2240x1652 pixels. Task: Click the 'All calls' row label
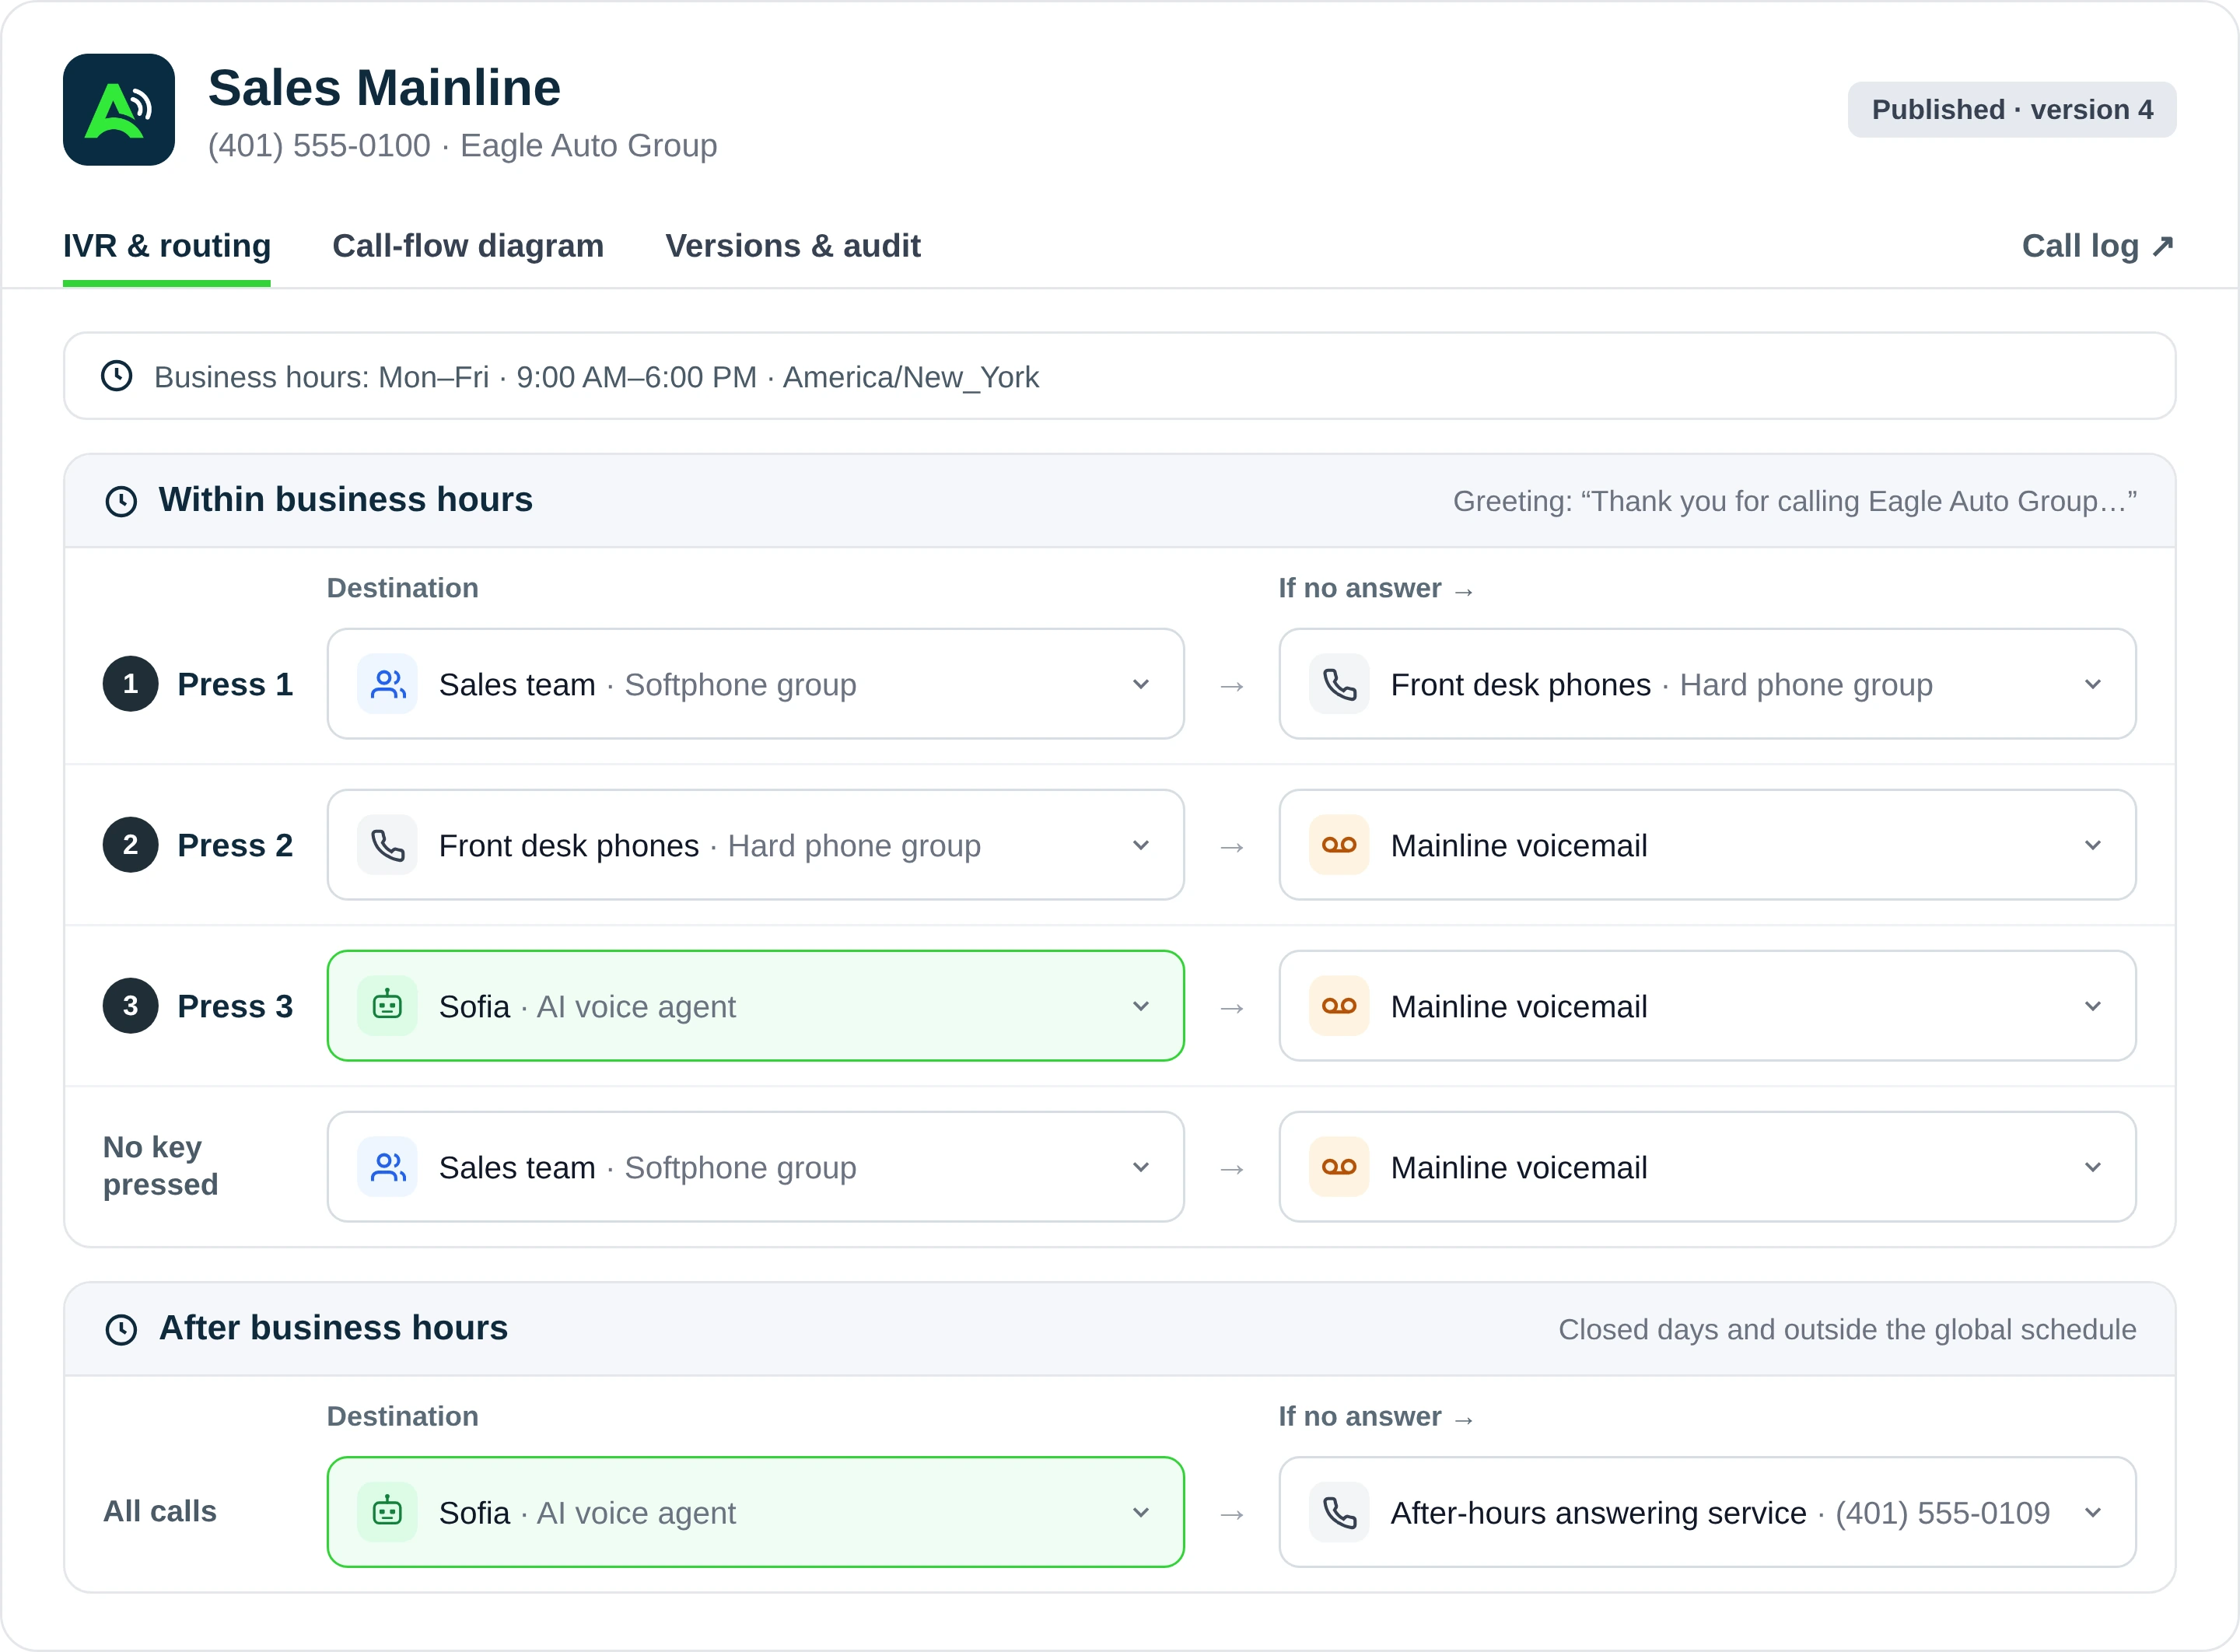(x=160, y=1511)
